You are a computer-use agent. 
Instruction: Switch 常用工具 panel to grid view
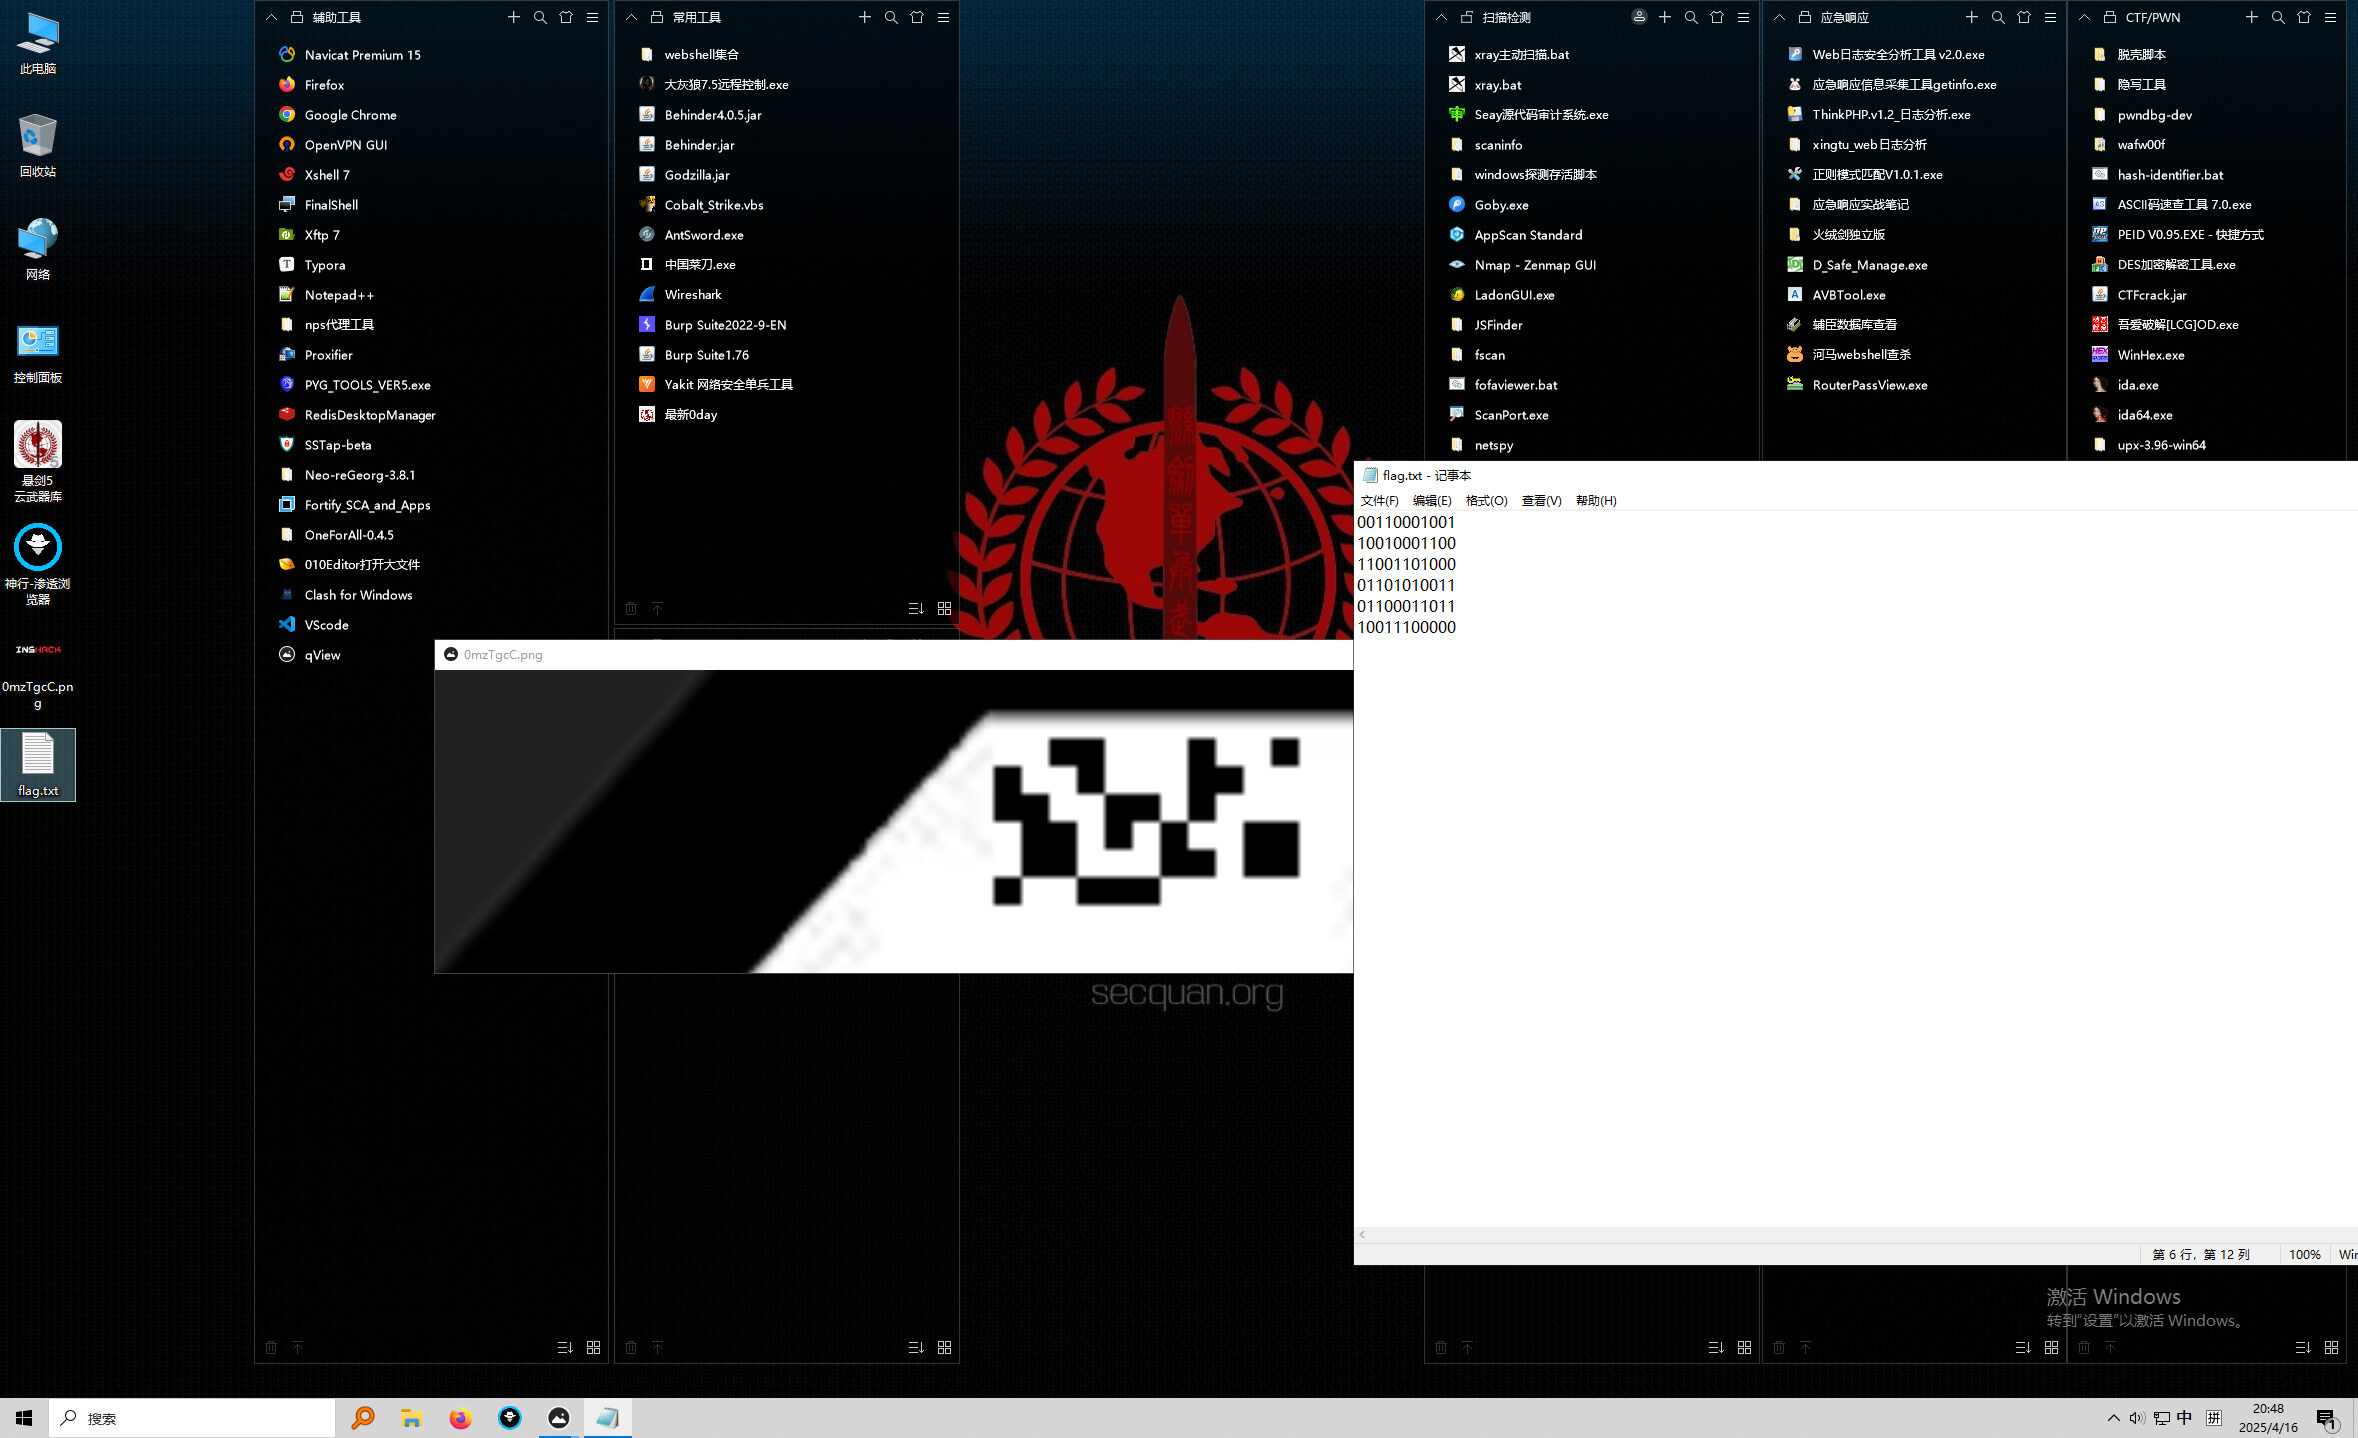pyautogui.click(x=944, y=608)
